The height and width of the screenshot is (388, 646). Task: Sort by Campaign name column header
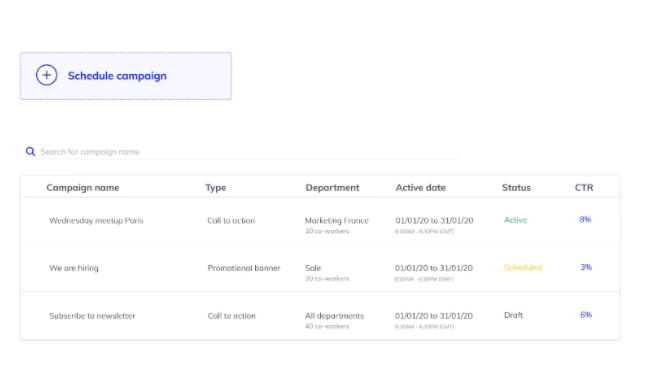pos(83,188)
